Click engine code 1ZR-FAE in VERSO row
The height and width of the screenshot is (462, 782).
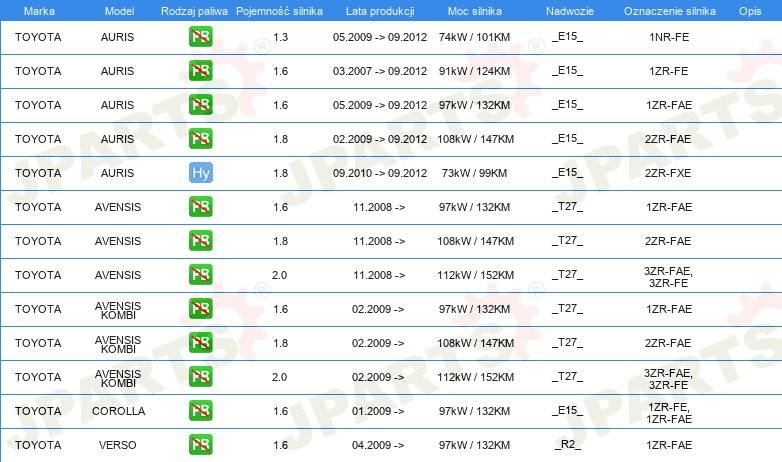coord(669,445)
